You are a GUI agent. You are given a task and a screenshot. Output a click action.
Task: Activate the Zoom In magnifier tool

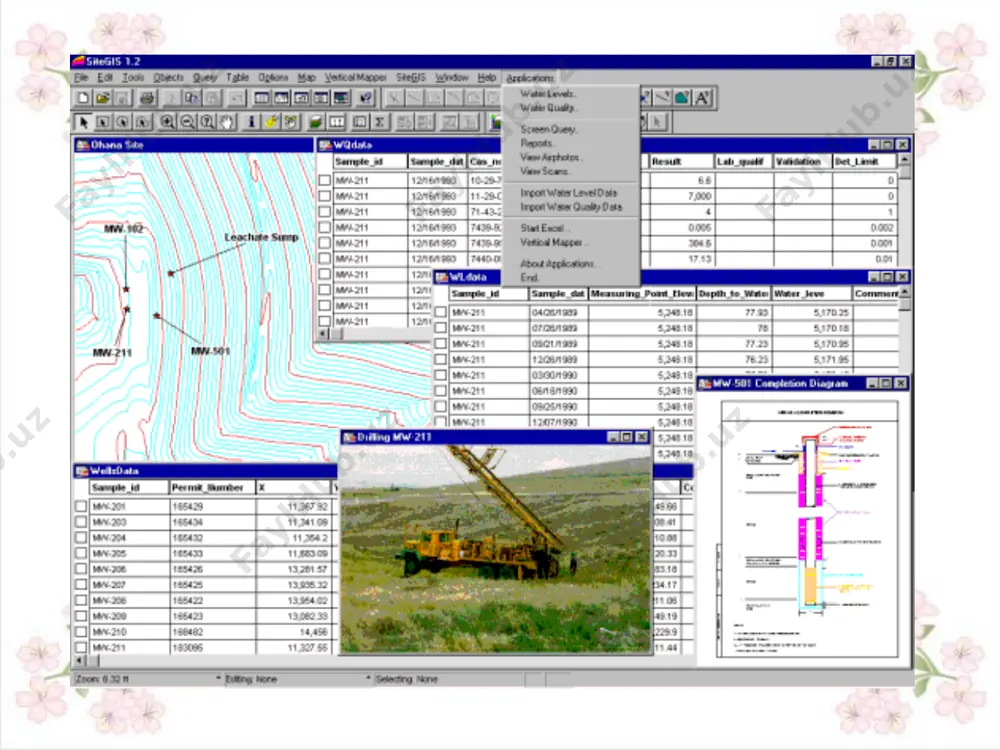click(x=167, y=122)
